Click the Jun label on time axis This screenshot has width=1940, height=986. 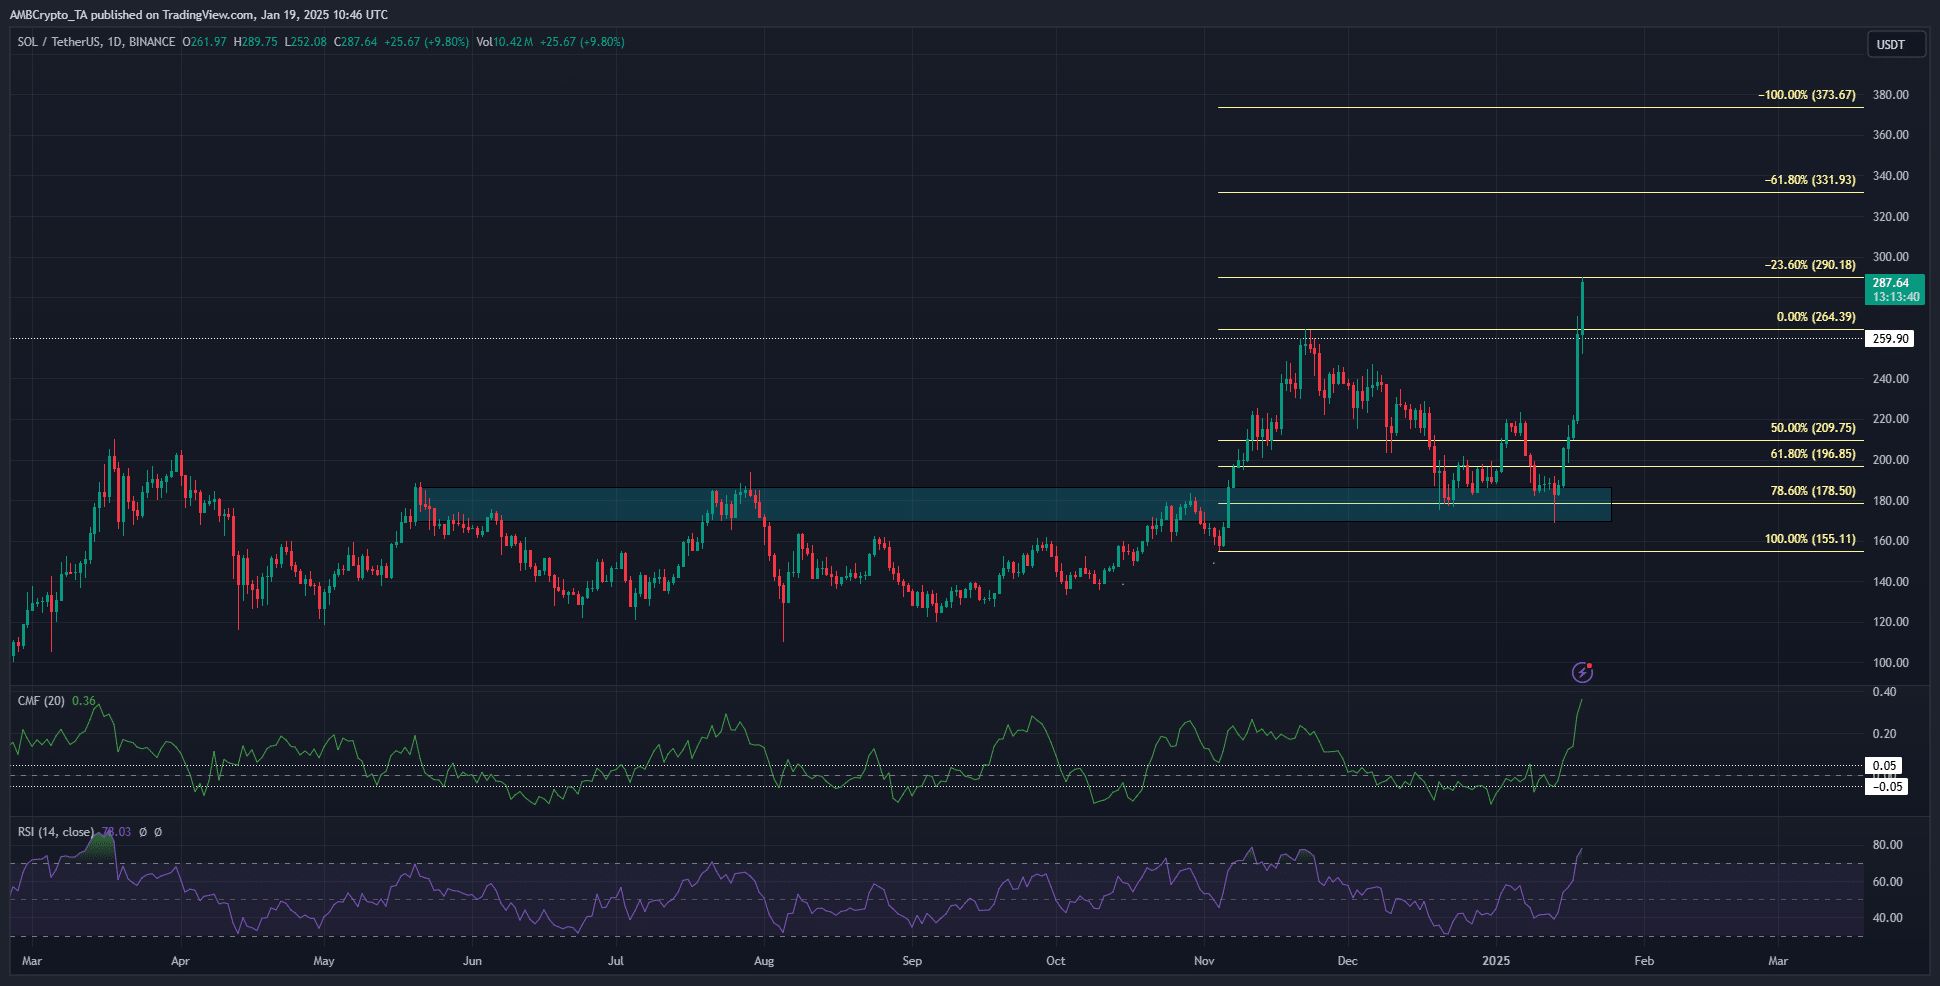(x=472, y=961)
